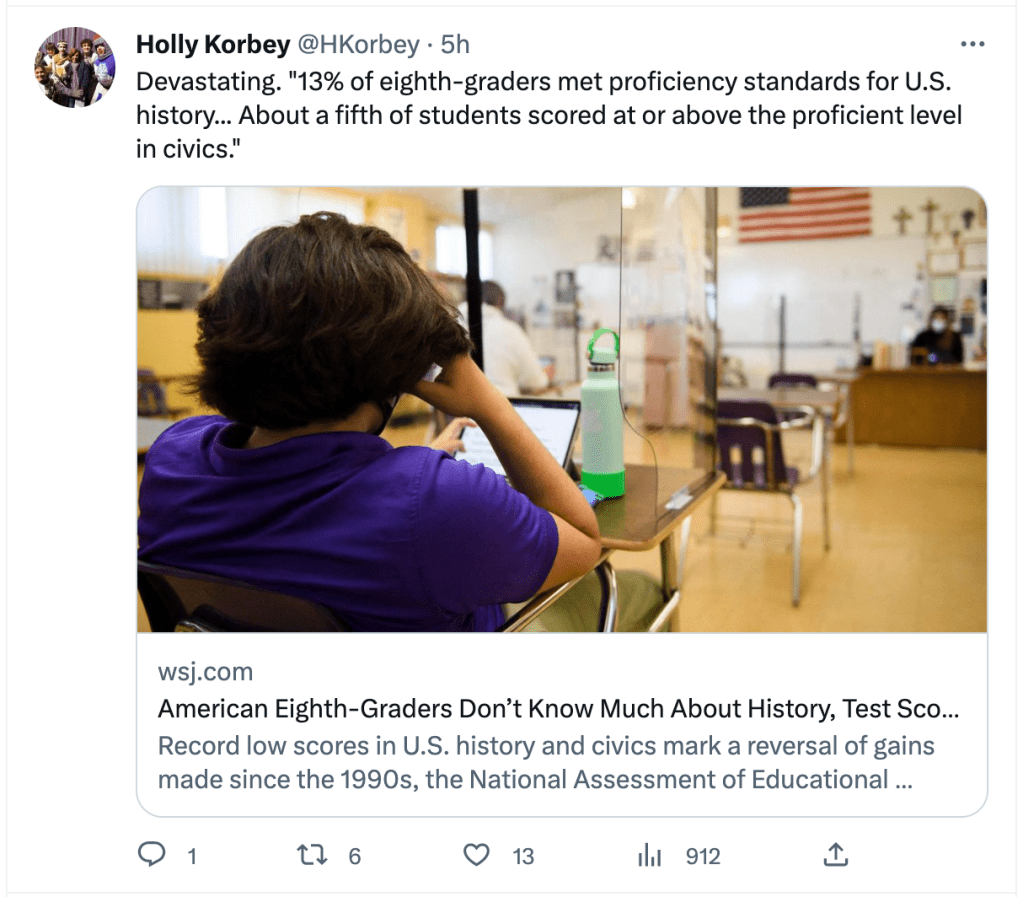Click the view count of 912
The height and width of the screenshot is (897, 1023).
pos(702,856)
